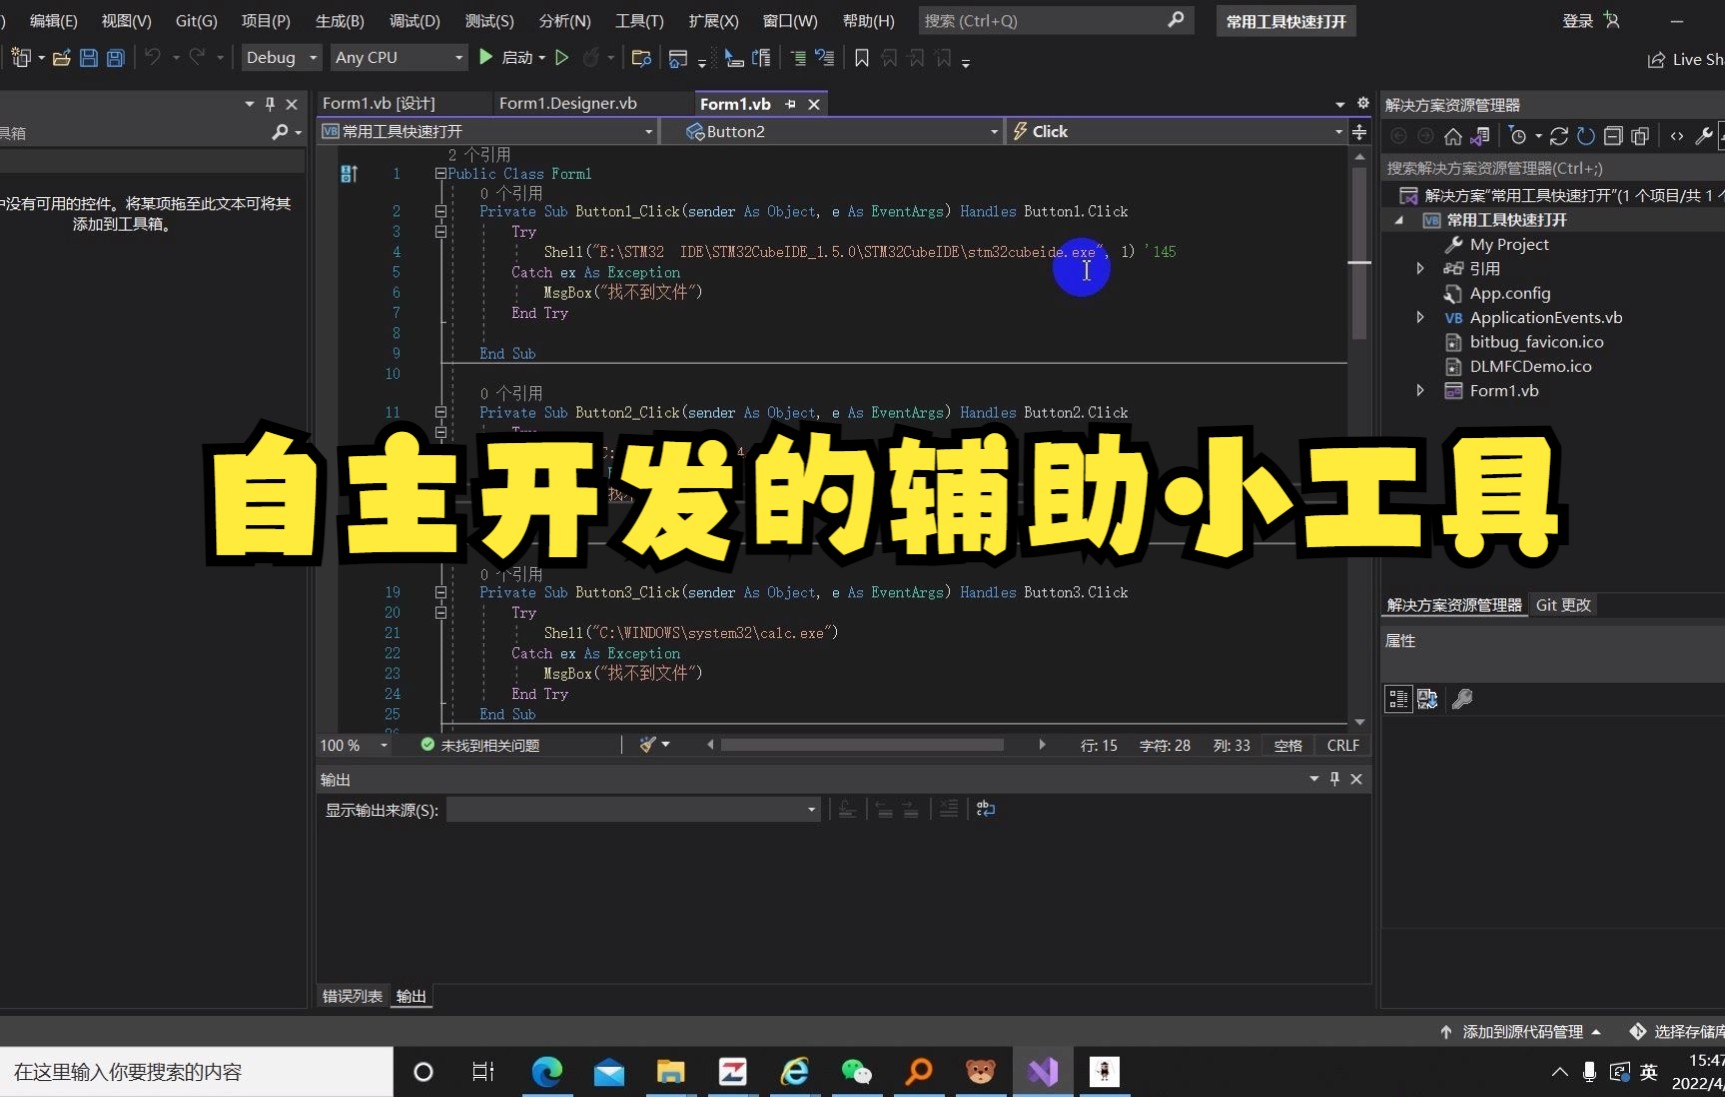Click Property Pages wrench in Properties panel
Image resolution: width=1725 pixels, height=1097 pixels.
1462,699
